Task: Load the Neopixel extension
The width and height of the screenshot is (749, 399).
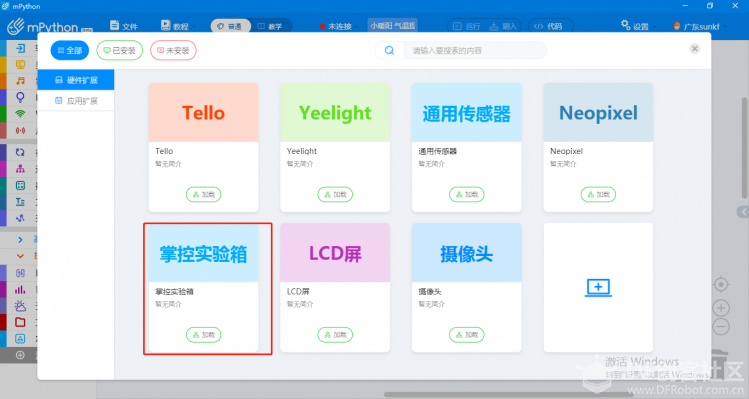Action: [598, 194]
